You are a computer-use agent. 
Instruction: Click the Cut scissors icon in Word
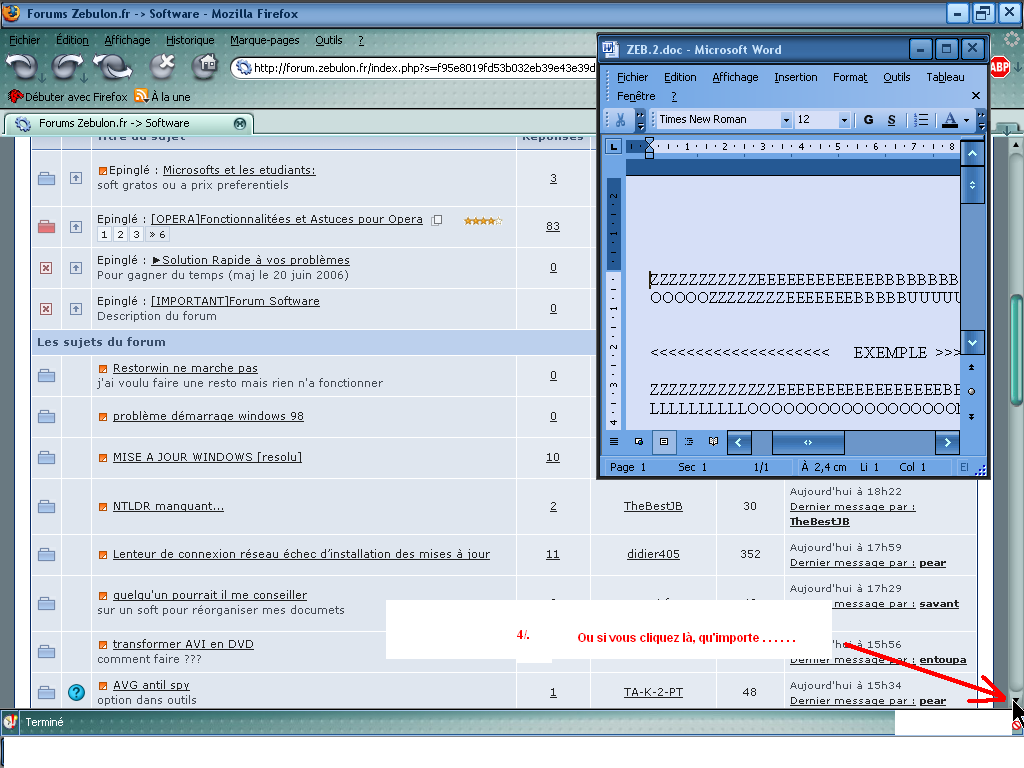click(x=619, y=120)
